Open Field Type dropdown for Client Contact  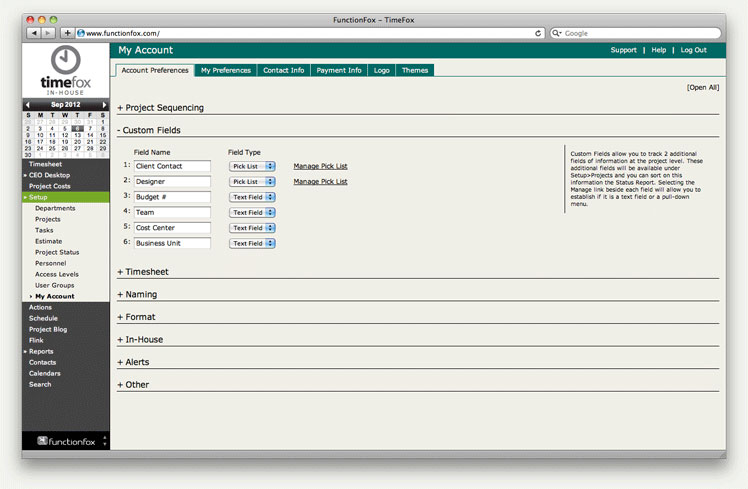(252, 166)
